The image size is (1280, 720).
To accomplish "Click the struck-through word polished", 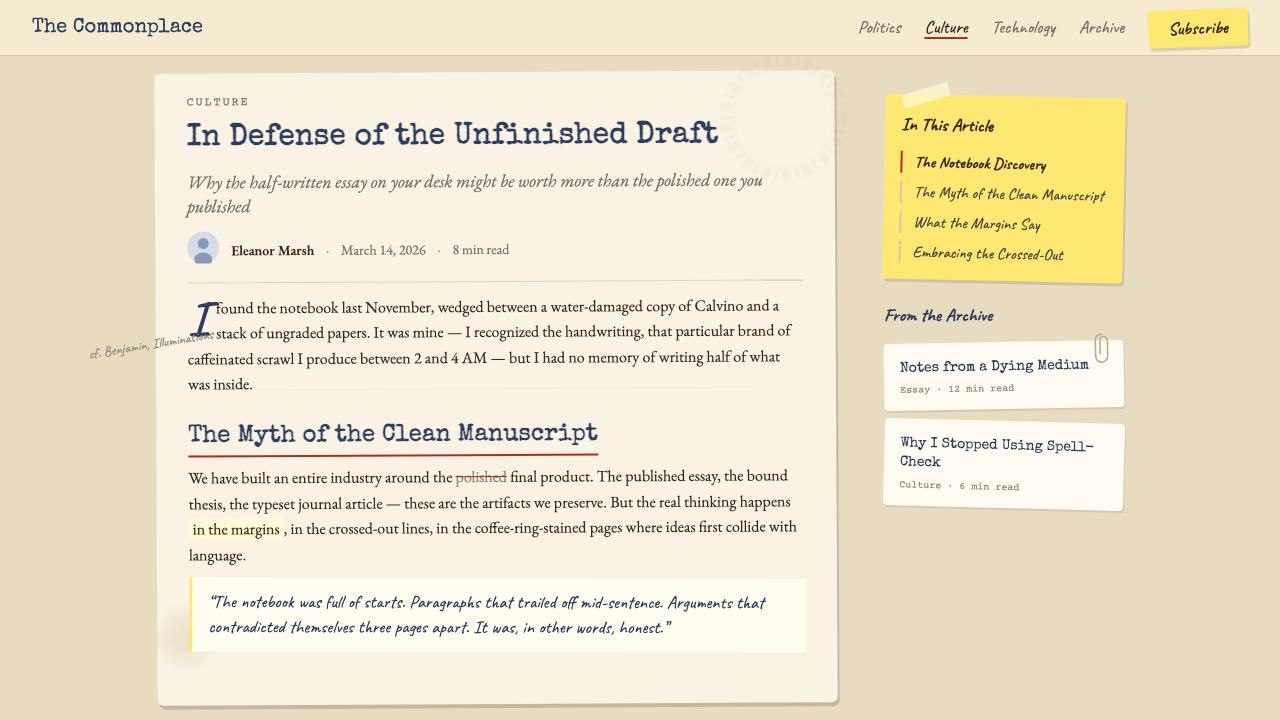I will pos(481,477).
